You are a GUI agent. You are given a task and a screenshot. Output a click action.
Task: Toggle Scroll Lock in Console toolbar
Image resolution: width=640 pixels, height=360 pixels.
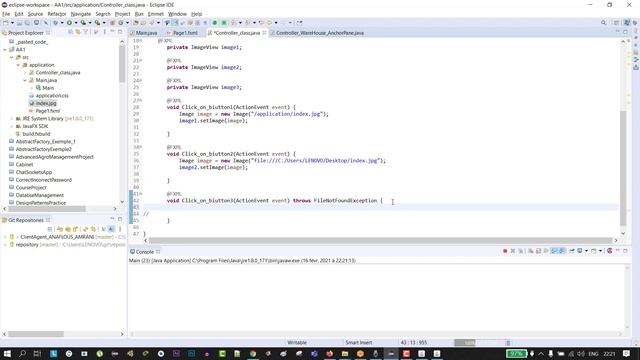(538, 251)
